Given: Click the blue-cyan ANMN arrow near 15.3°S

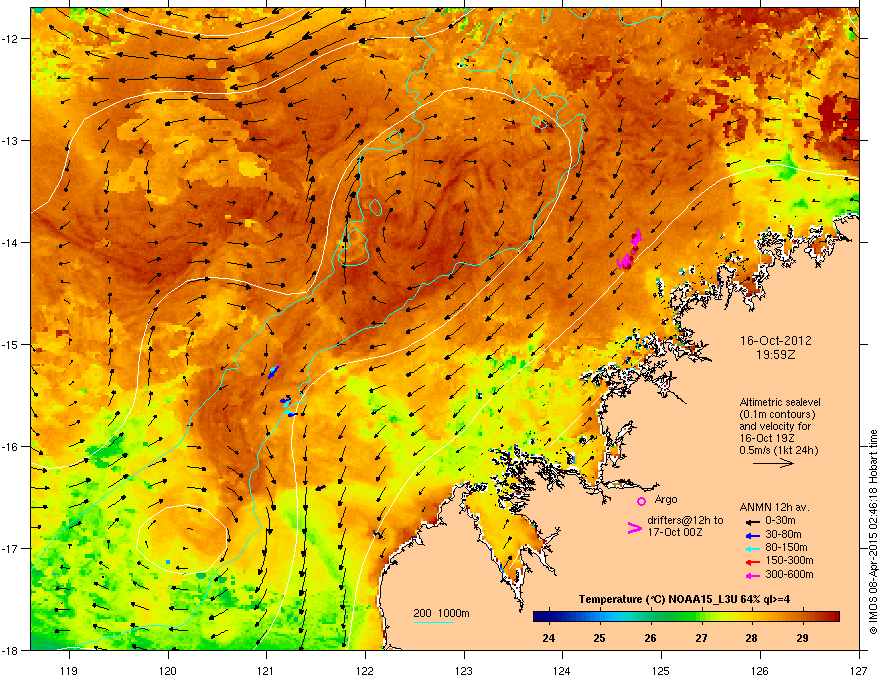Looking at the screenshot, I should [x=274, y=371].
